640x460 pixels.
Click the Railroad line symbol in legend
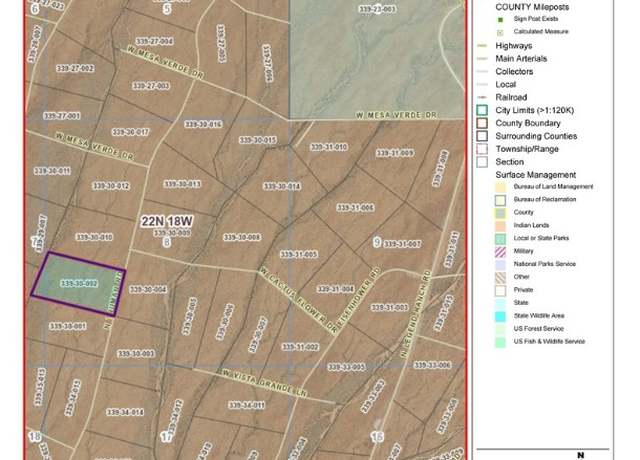pyautogui.click(x=482, y=98)
